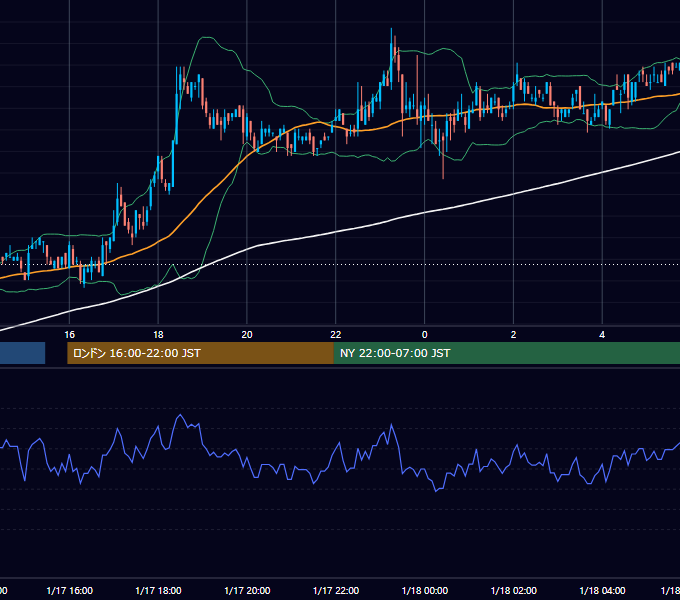This screenshot has width=680, height=600.
Task: Click the 0 hour label on chart axis
Action: pyautogui.click(x=425, y=335)
